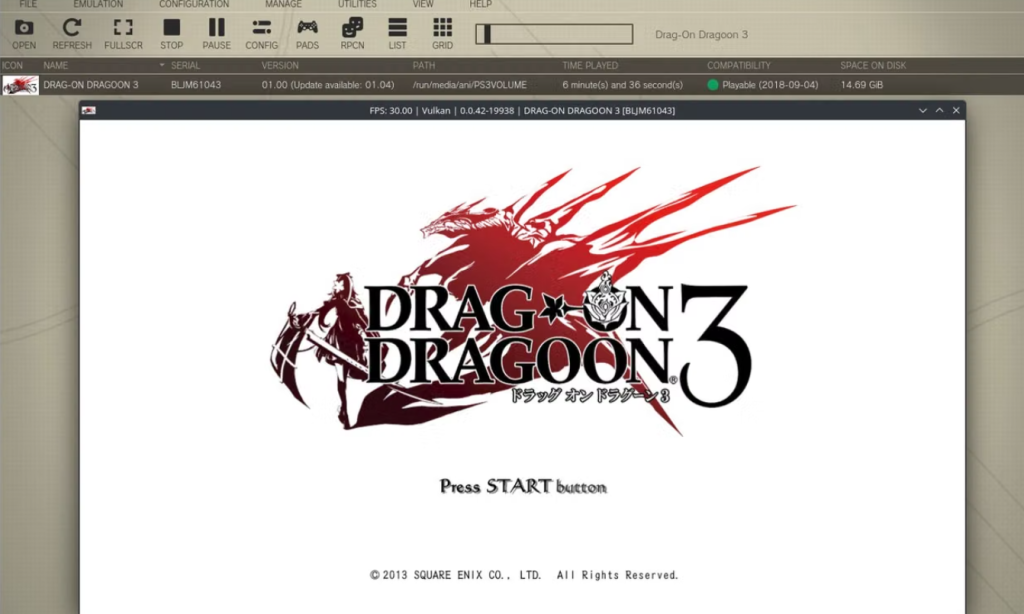This screenshot has height=614, width=1024.
Task: Open the Emulation menu
Action: pos(98,4)
